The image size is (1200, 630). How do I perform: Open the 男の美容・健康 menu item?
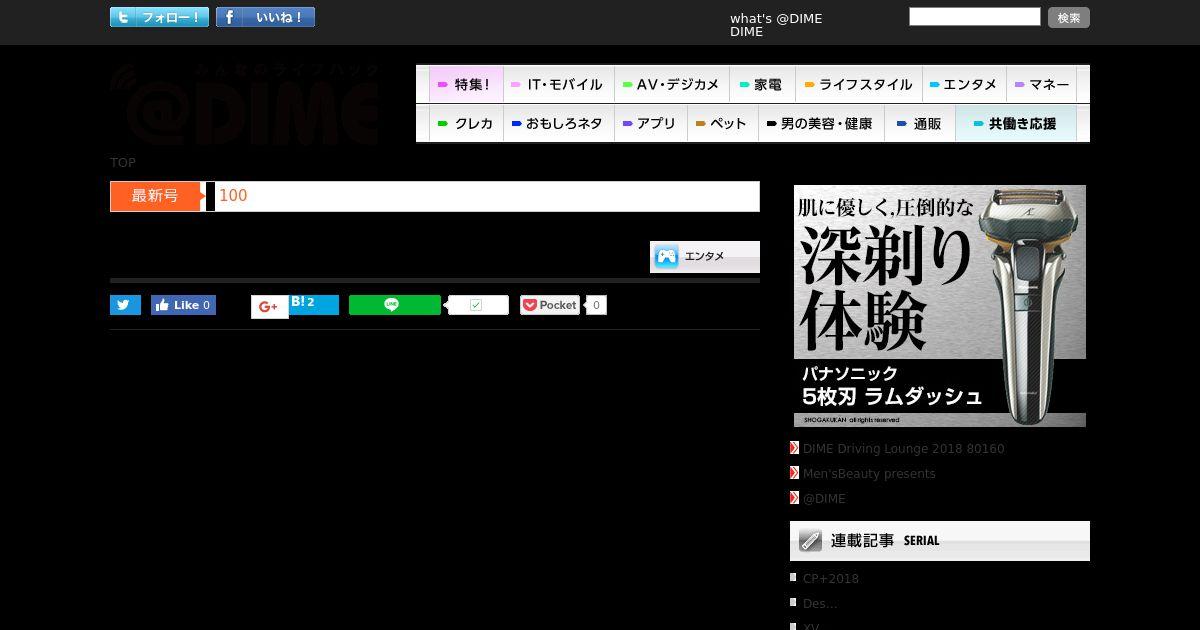pyautogui.click(x=820, y=123)
